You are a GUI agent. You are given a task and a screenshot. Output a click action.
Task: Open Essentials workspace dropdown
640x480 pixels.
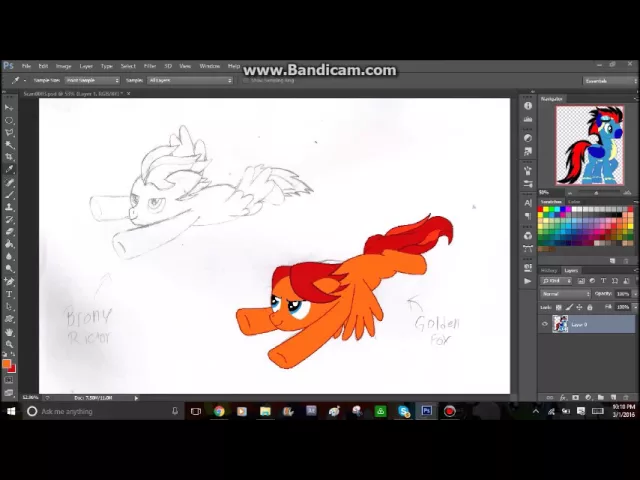(x=610, y=81)
